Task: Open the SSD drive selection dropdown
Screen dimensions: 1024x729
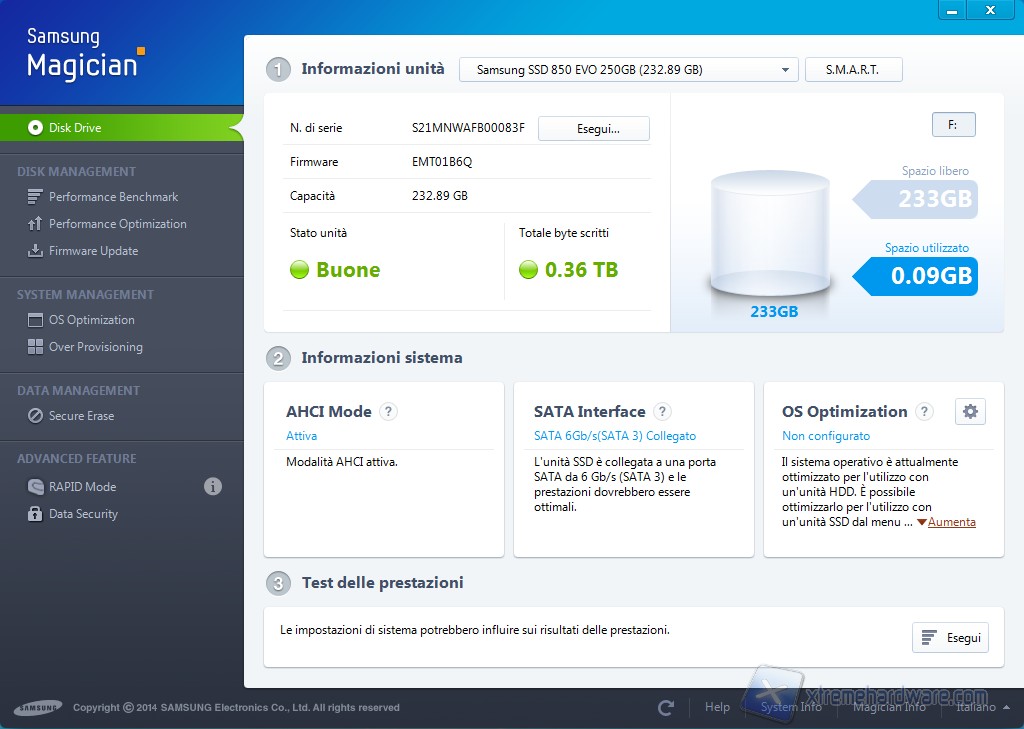Action: [628, 69]
